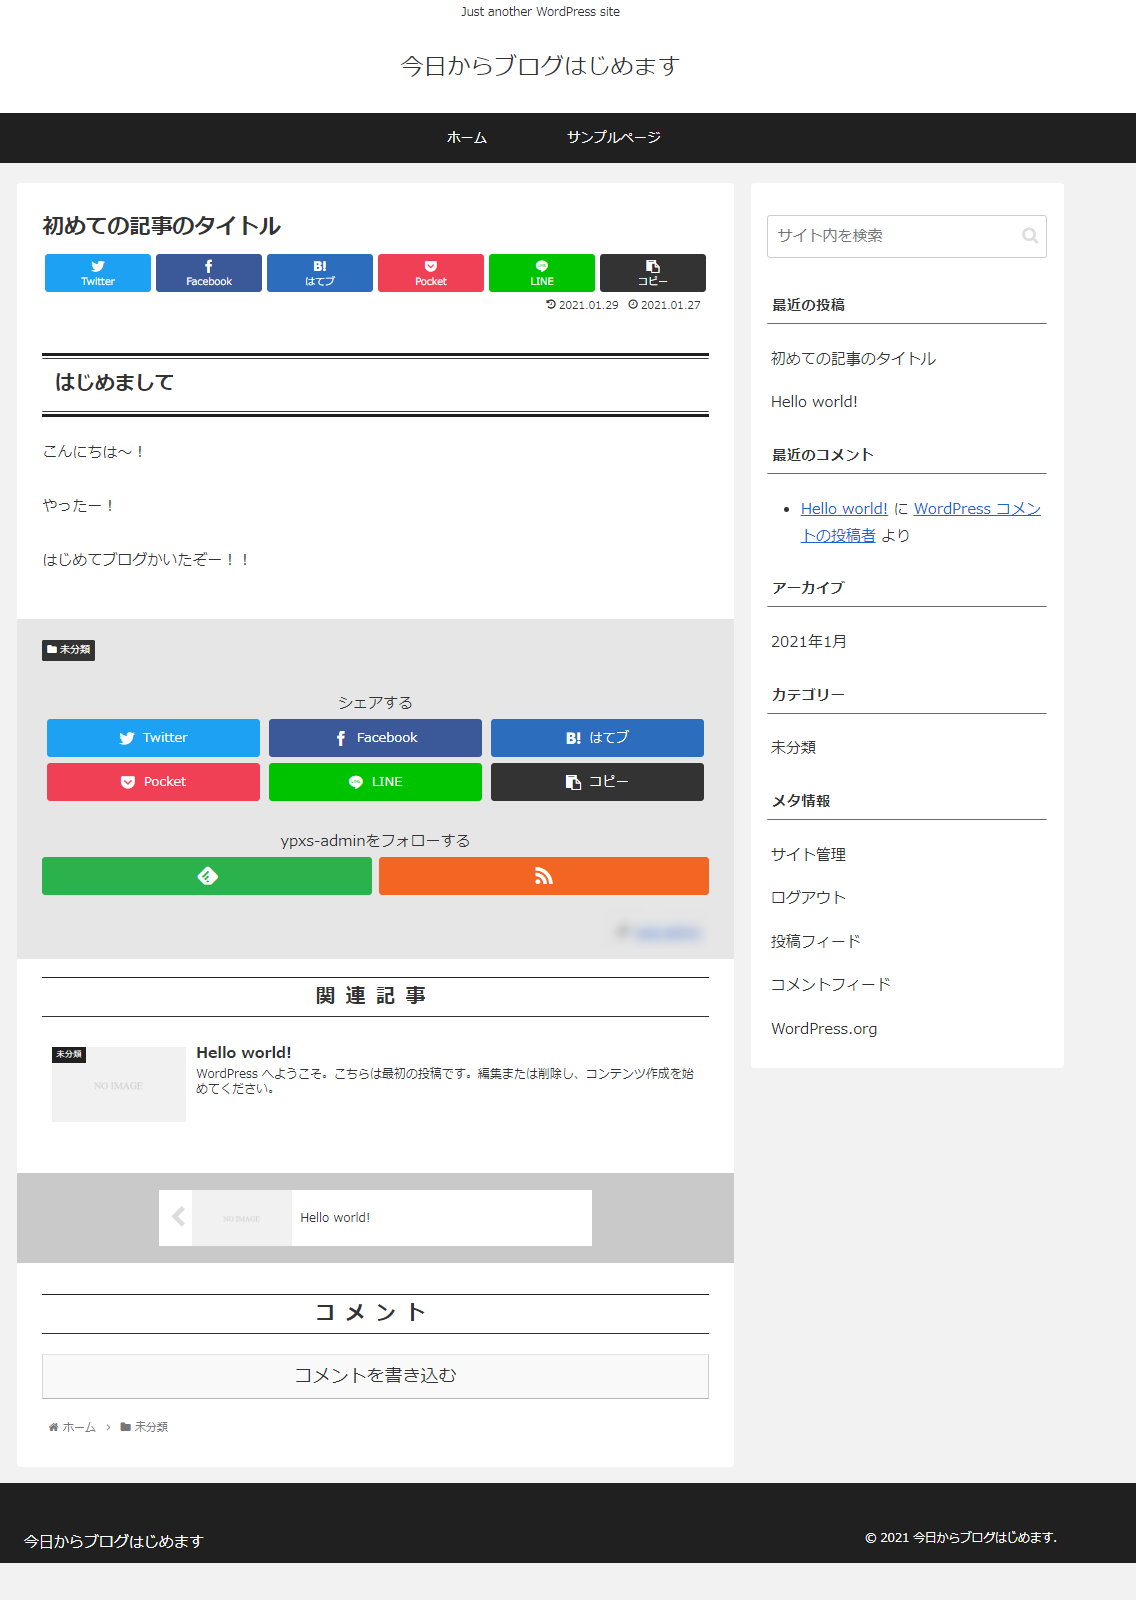This screenshot has height=1600, width=1136.
Task: Copy the link with the bottom コピー button
Action: pyautogui.click(x=597, y=782)
